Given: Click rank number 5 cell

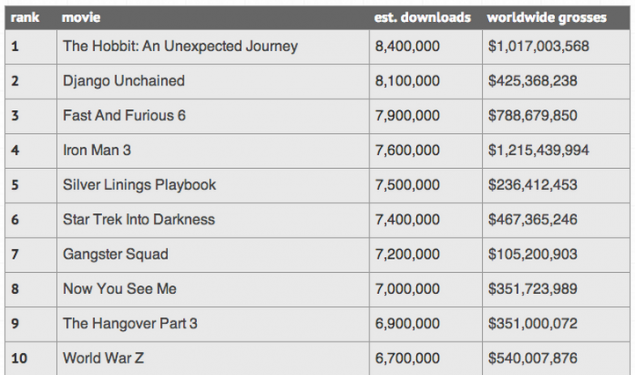Looking at the screenshot, I should 31,185.
